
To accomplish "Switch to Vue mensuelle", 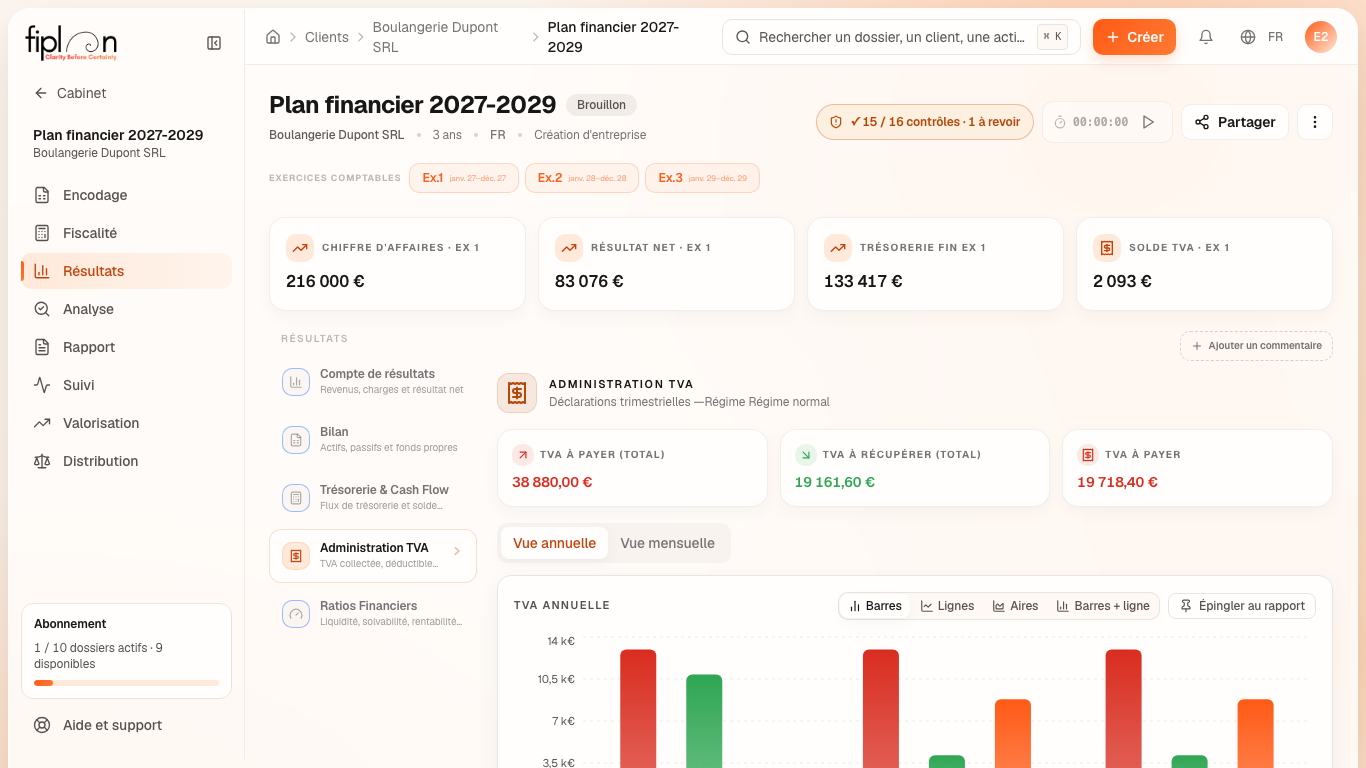I will click(x=667, y=543).
